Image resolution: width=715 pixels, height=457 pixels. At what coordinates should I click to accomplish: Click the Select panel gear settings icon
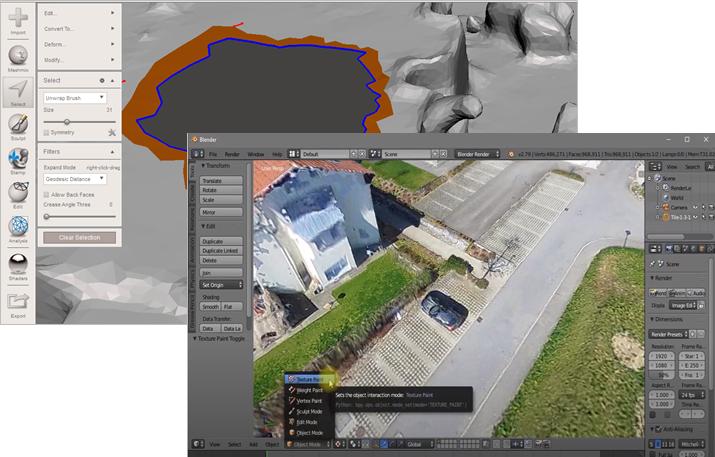coord(102,80)
